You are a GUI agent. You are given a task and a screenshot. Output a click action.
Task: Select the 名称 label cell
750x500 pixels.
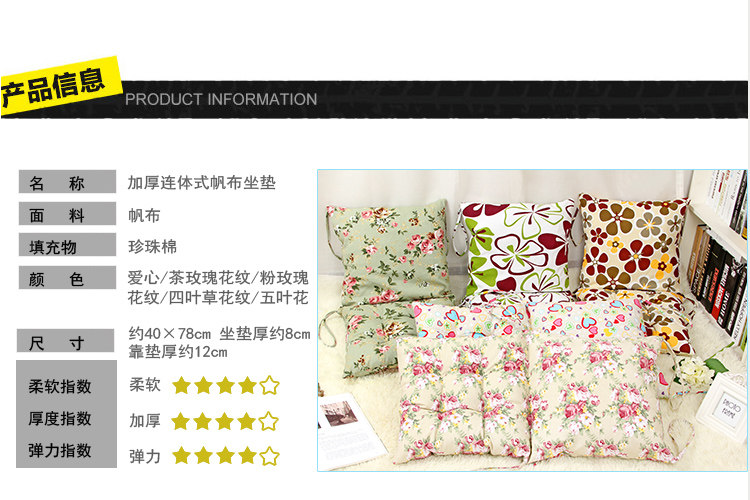[67, 182]
